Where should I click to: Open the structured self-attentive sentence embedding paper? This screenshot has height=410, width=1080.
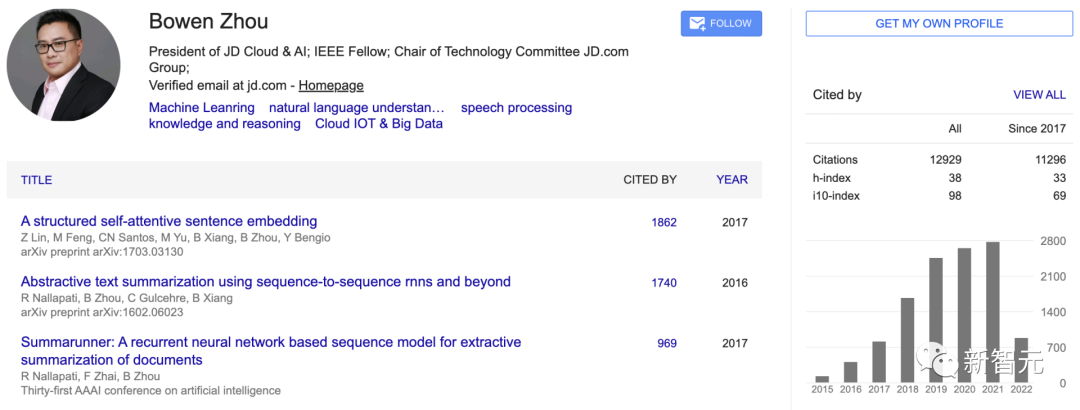click(169, 221)
